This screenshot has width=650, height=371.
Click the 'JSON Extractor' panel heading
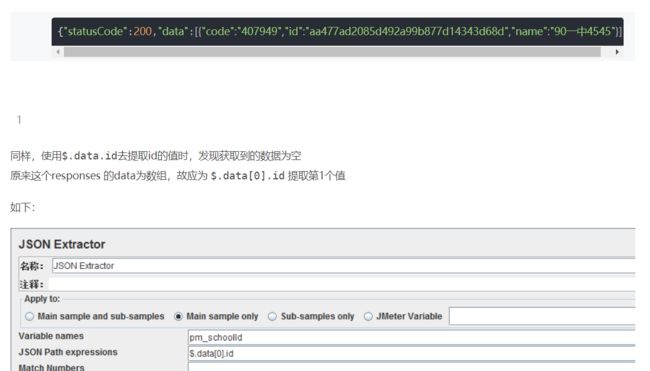tap(62, 244)
